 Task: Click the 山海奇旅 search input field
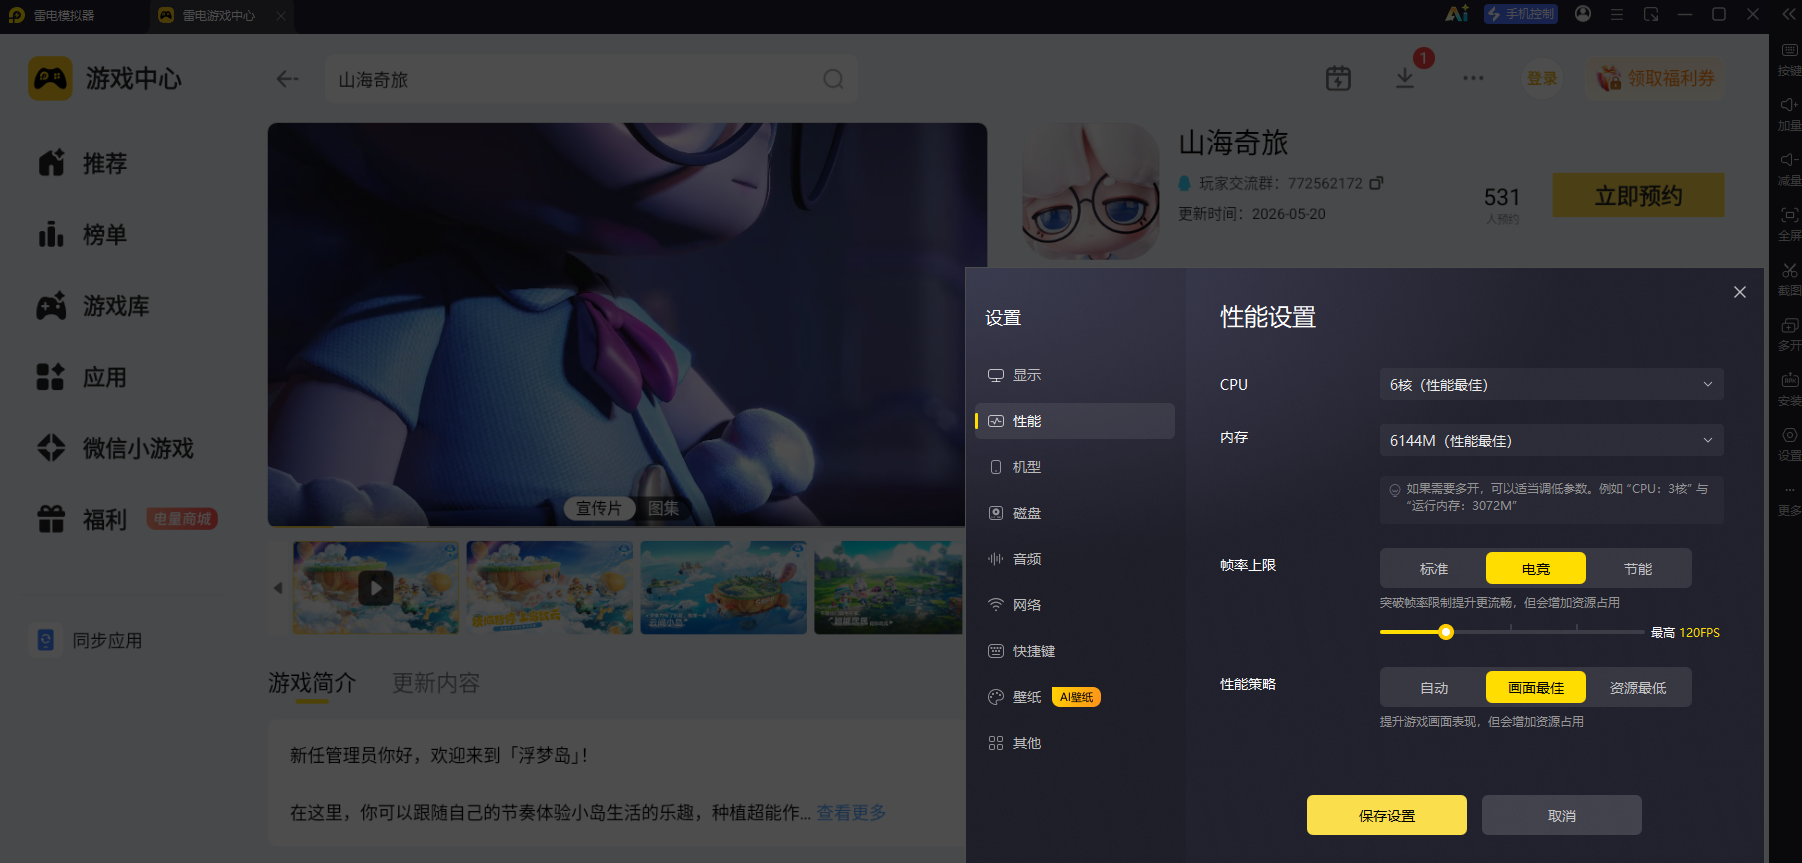tap(591, 79)
